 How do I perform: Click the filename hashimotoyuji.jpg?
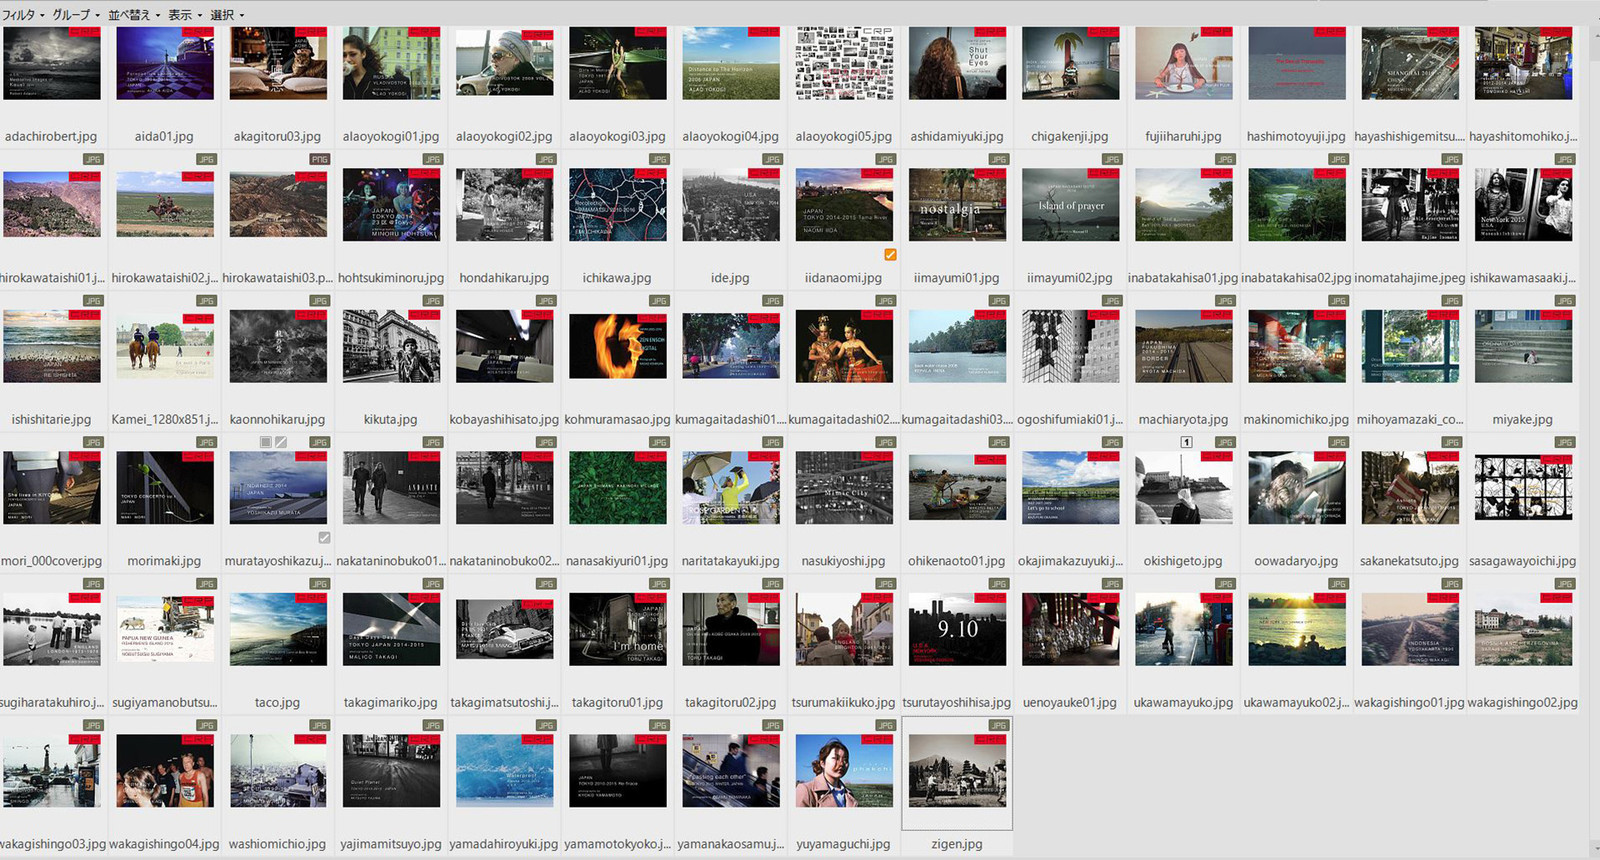point(1296,137)
